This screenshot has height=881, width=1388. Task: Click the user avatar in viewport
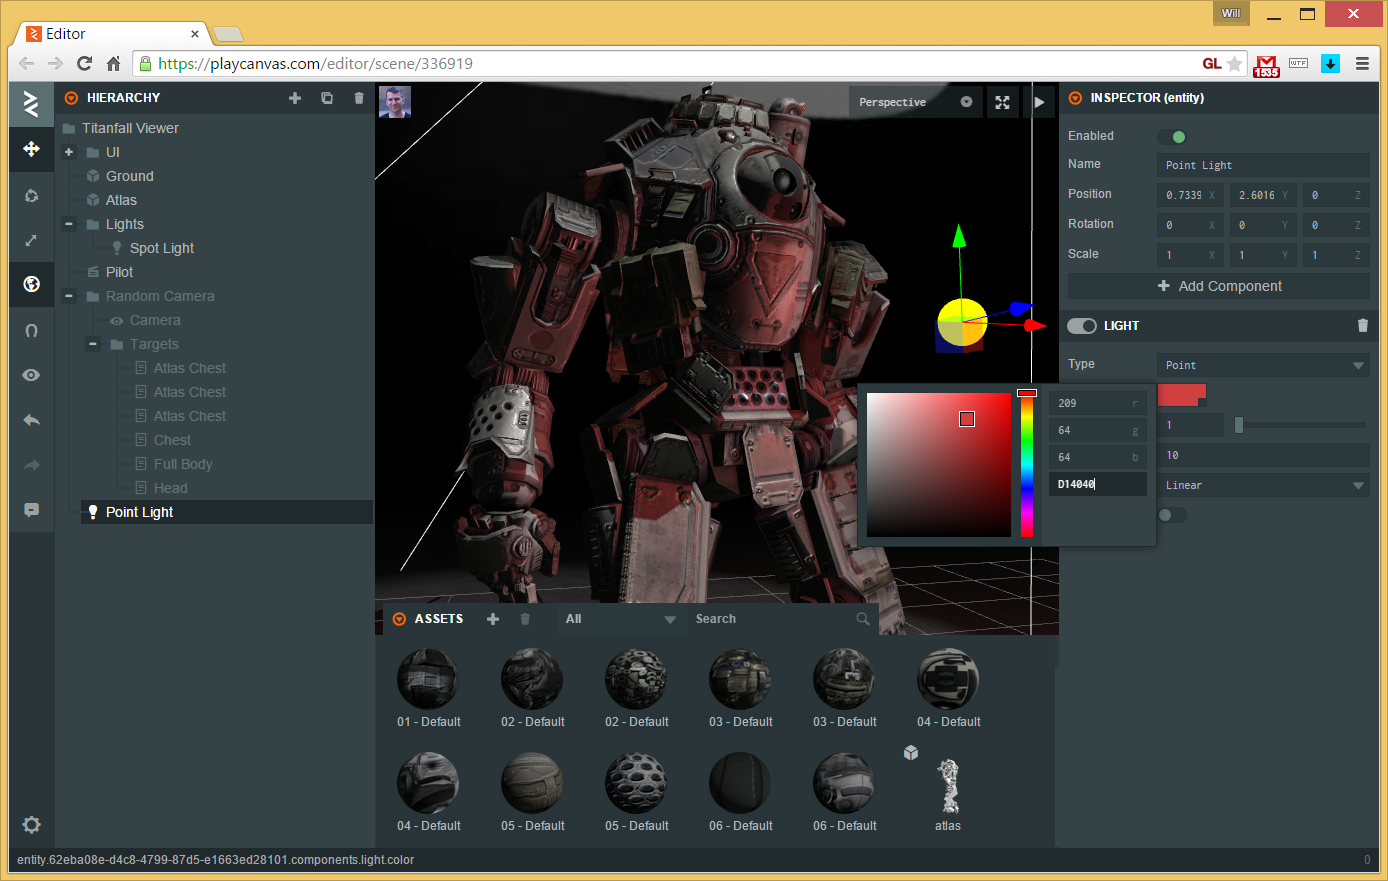tap(395, 102)
